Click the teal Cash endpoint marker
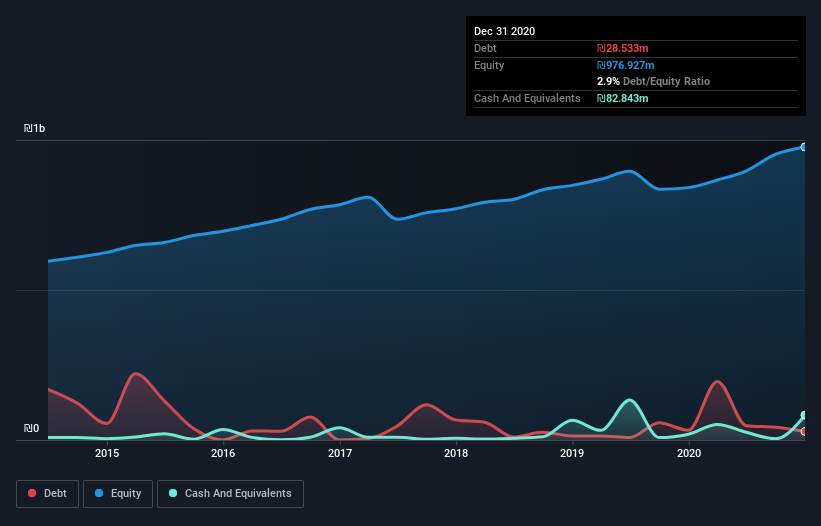 click(804, 416)
